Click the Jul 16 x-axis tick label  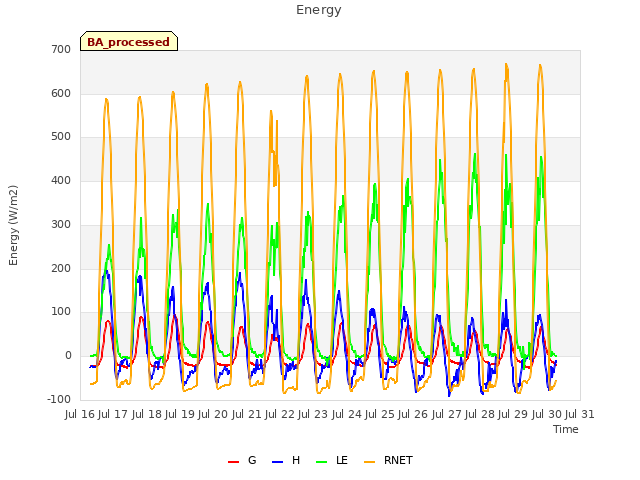pos(80,415)
